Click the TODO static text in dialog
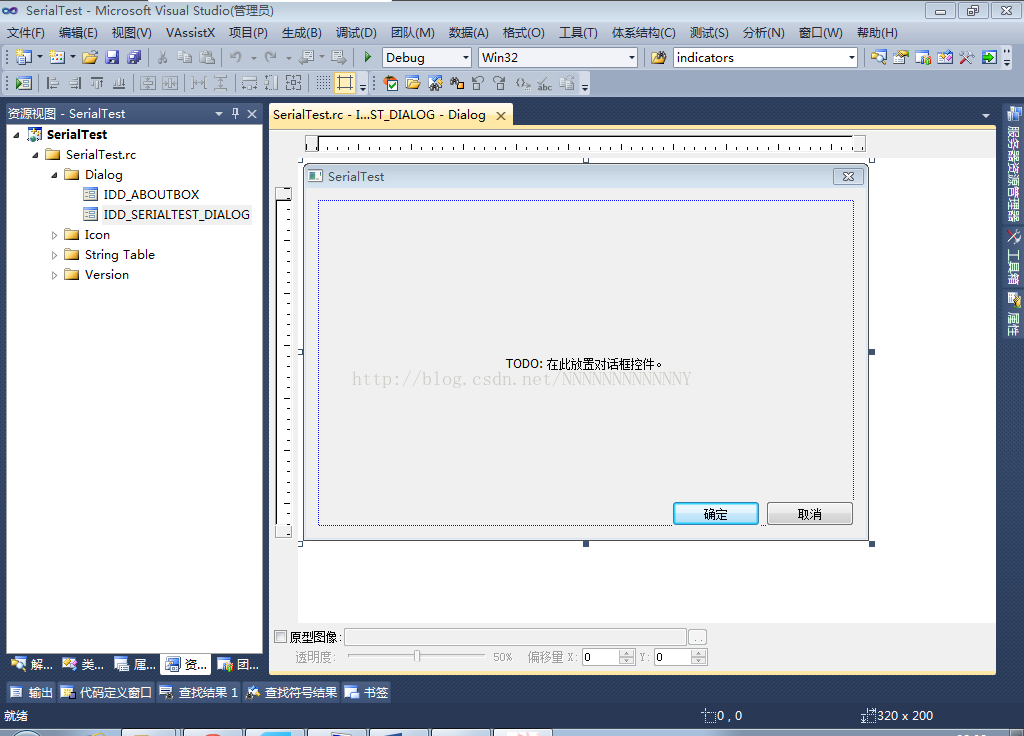 click(x=584, y=364)
